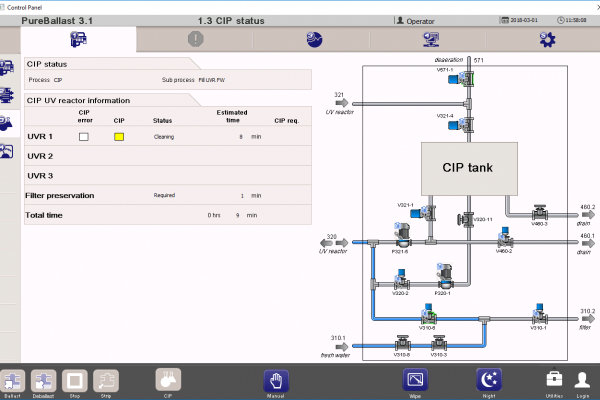Activate the Wipe screen button
The height and width of the screenshot is (400, 600).
click(x=415, y=380)
